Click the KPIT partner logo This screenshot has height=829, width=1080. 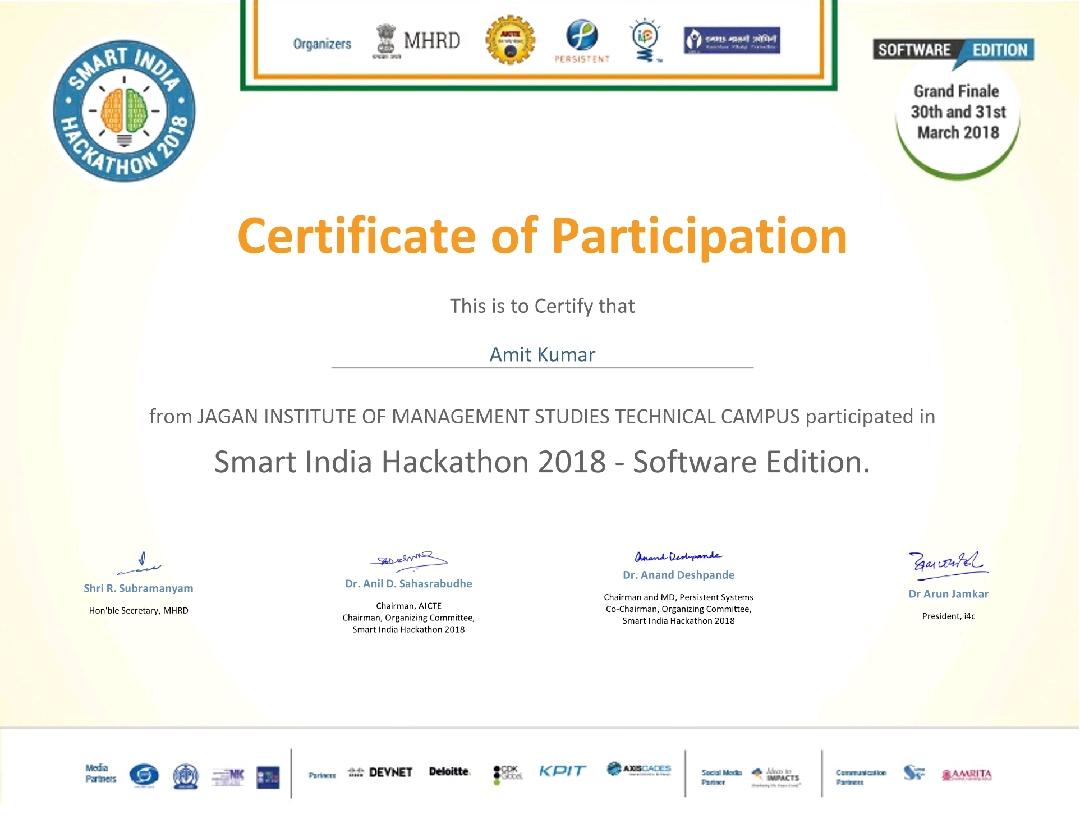click(562, 770)
